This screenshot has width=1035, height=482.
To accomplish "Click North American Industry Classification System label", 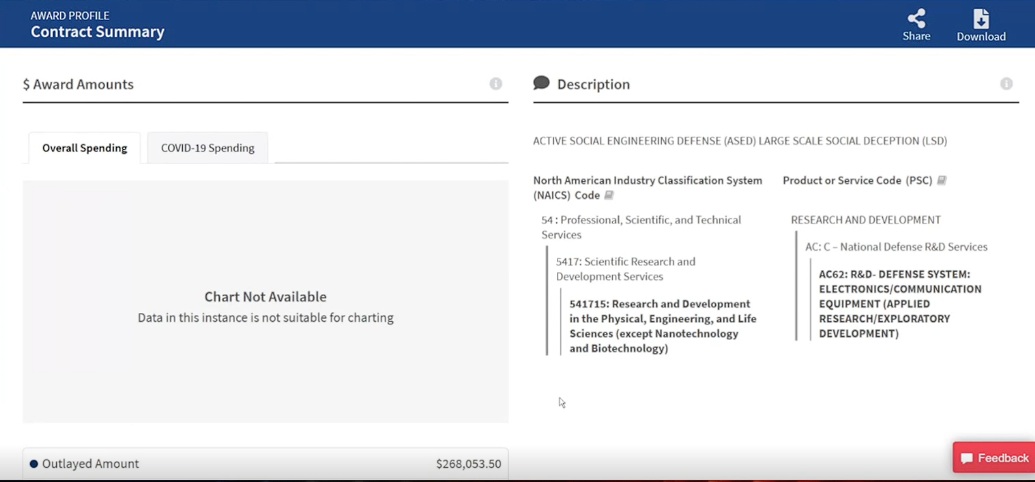I will (x=648, y=188).
